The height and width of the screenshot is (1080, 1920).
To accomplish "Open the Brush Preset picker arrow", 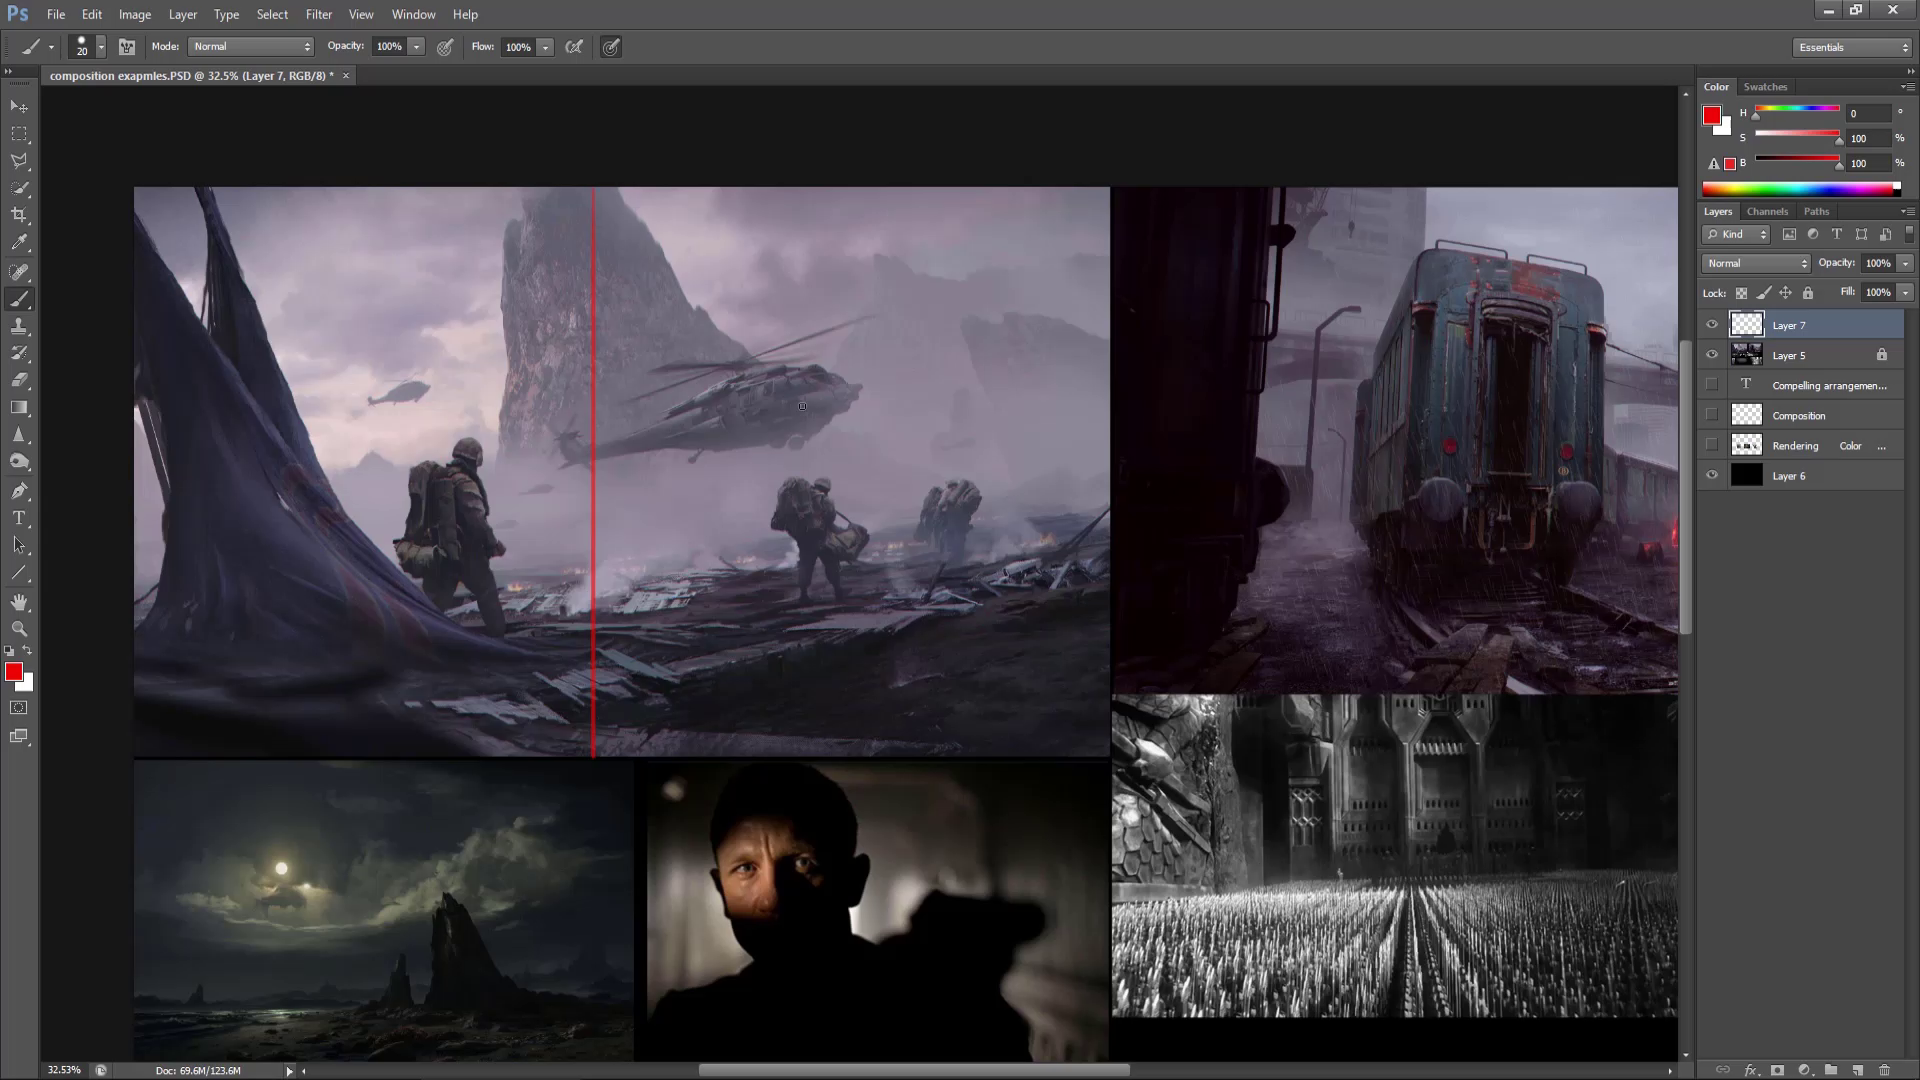I will (100, 47).
